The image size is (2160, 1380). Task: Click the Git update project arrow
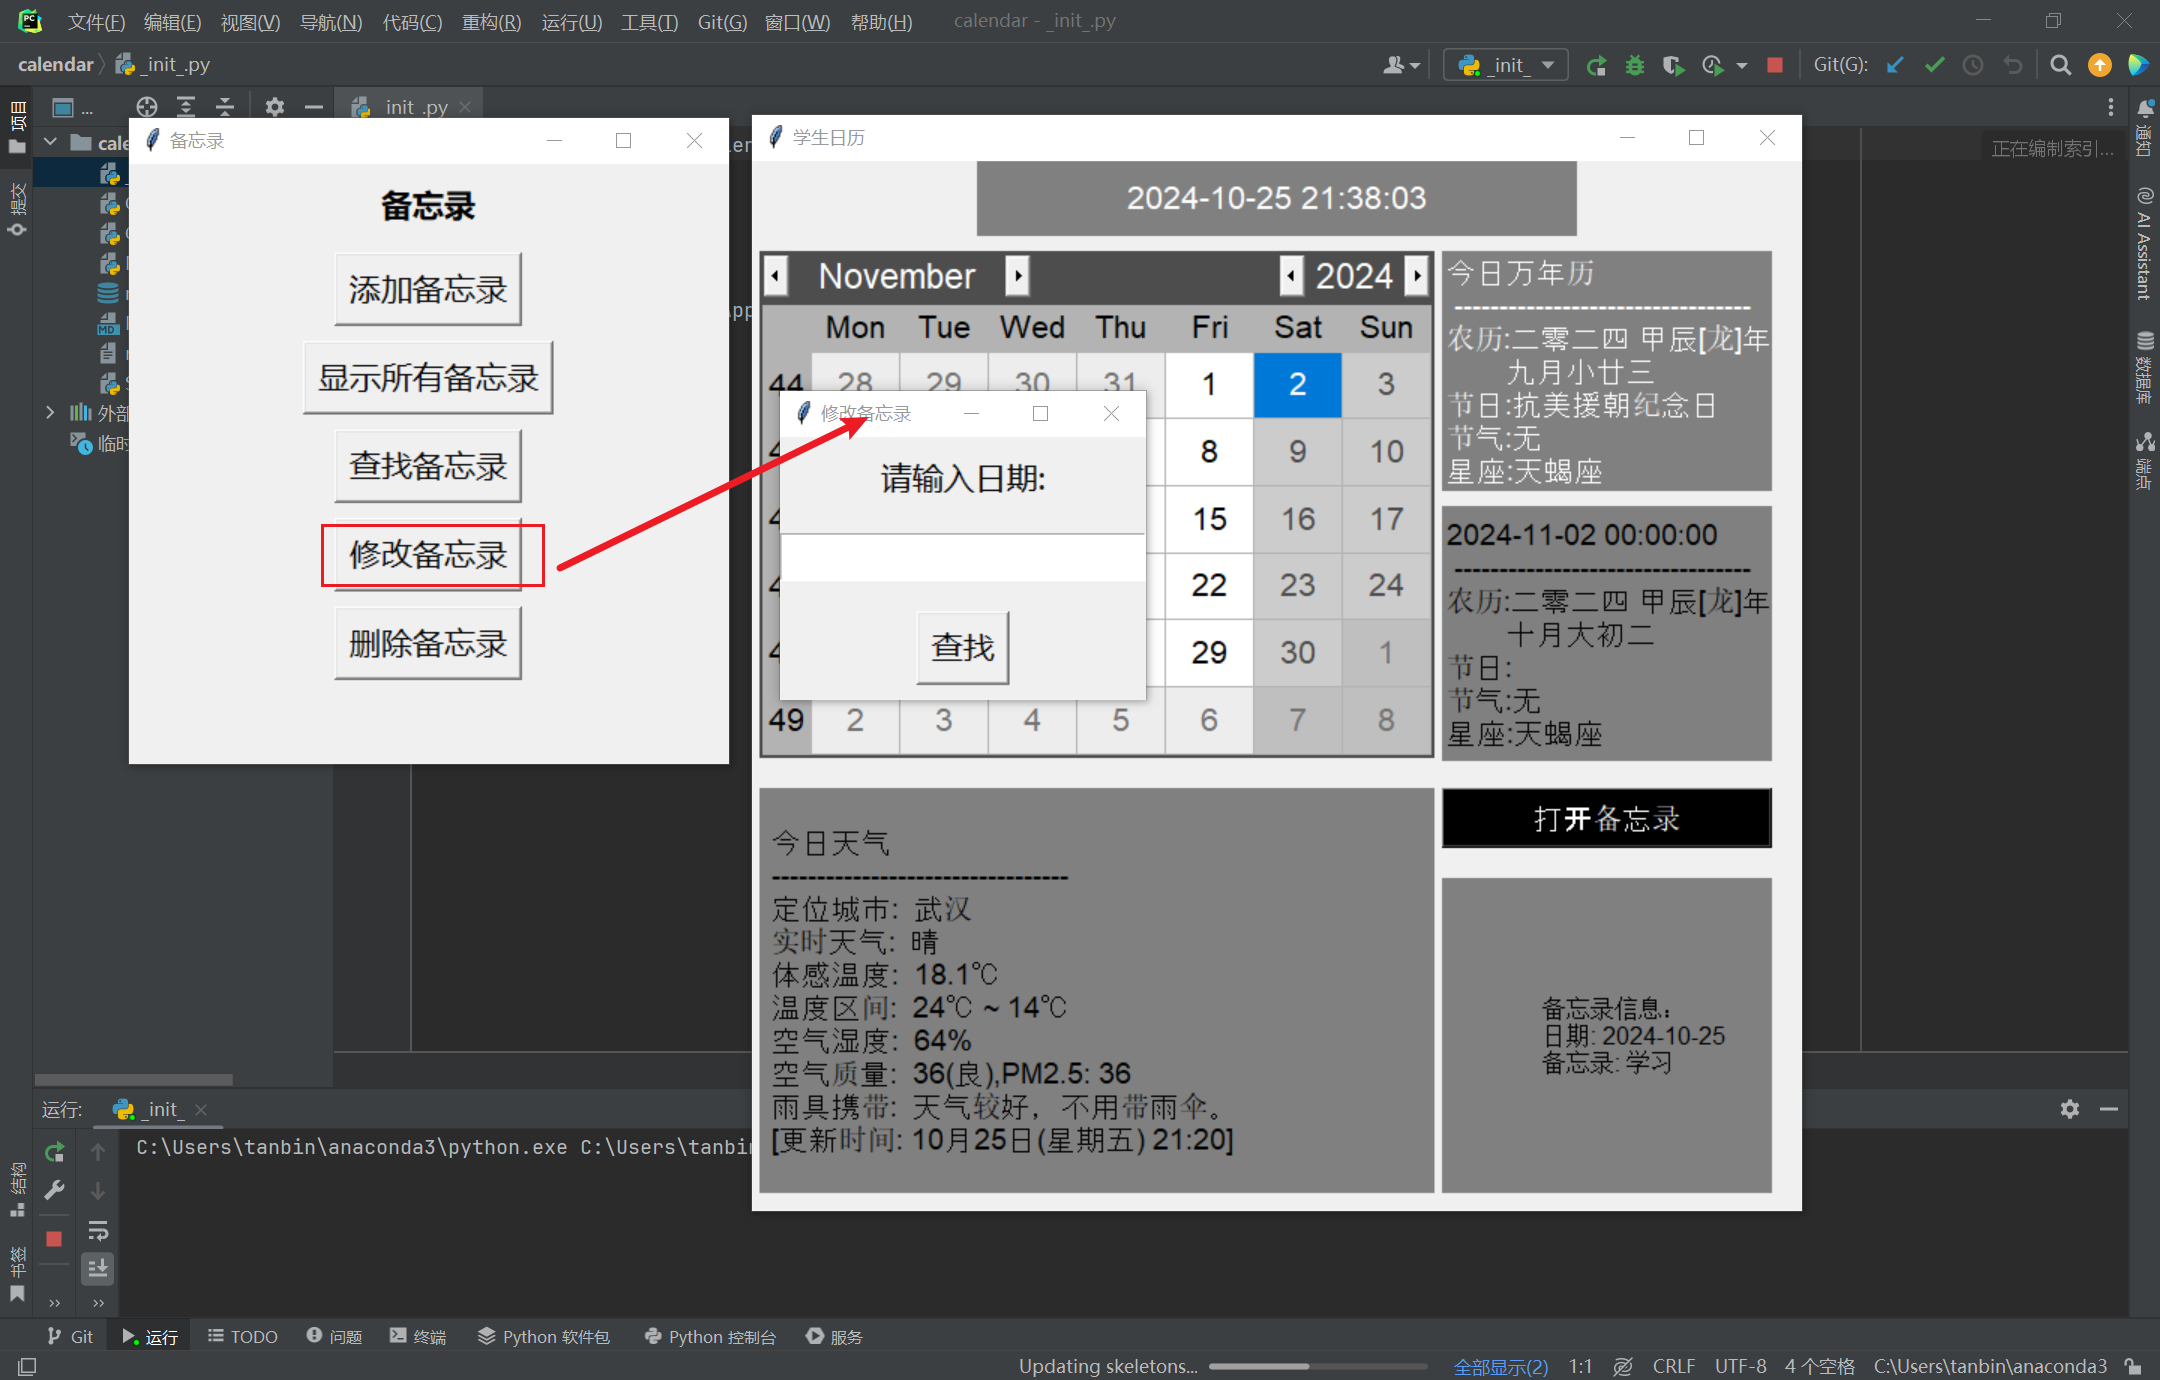[x=1895, y=66]
